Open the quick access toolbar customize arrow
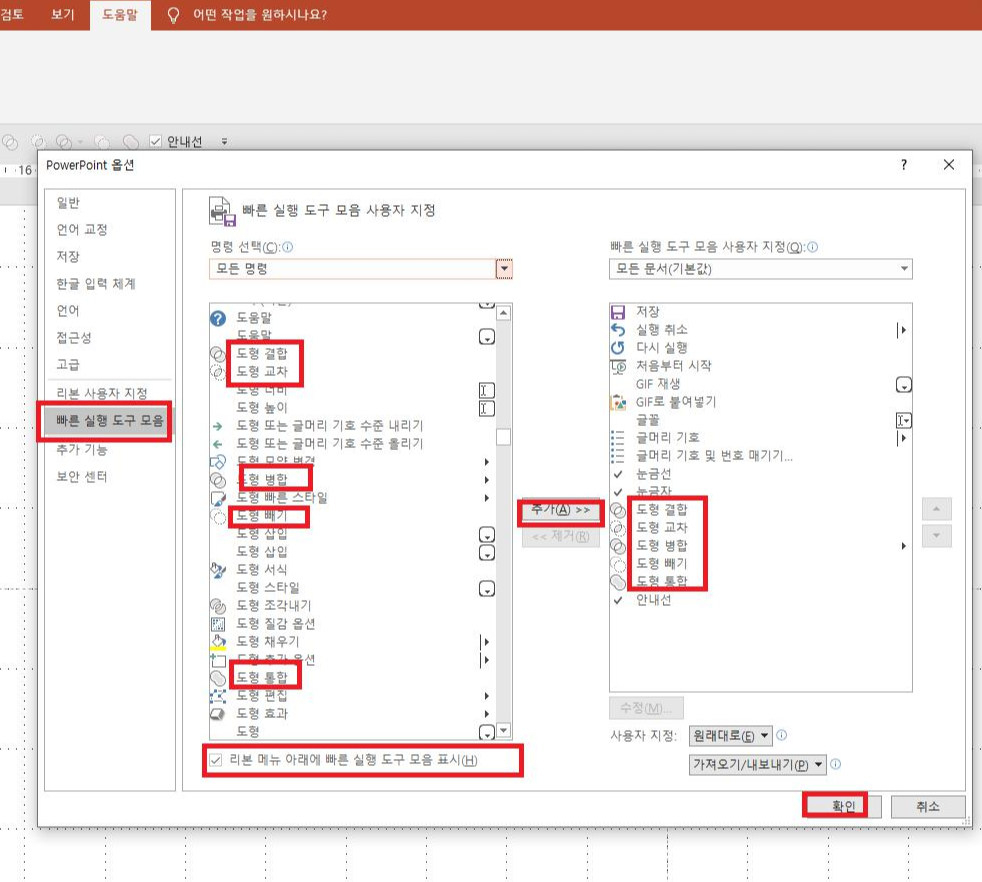The width and height of the screenshot is (982, 882). 224,142
